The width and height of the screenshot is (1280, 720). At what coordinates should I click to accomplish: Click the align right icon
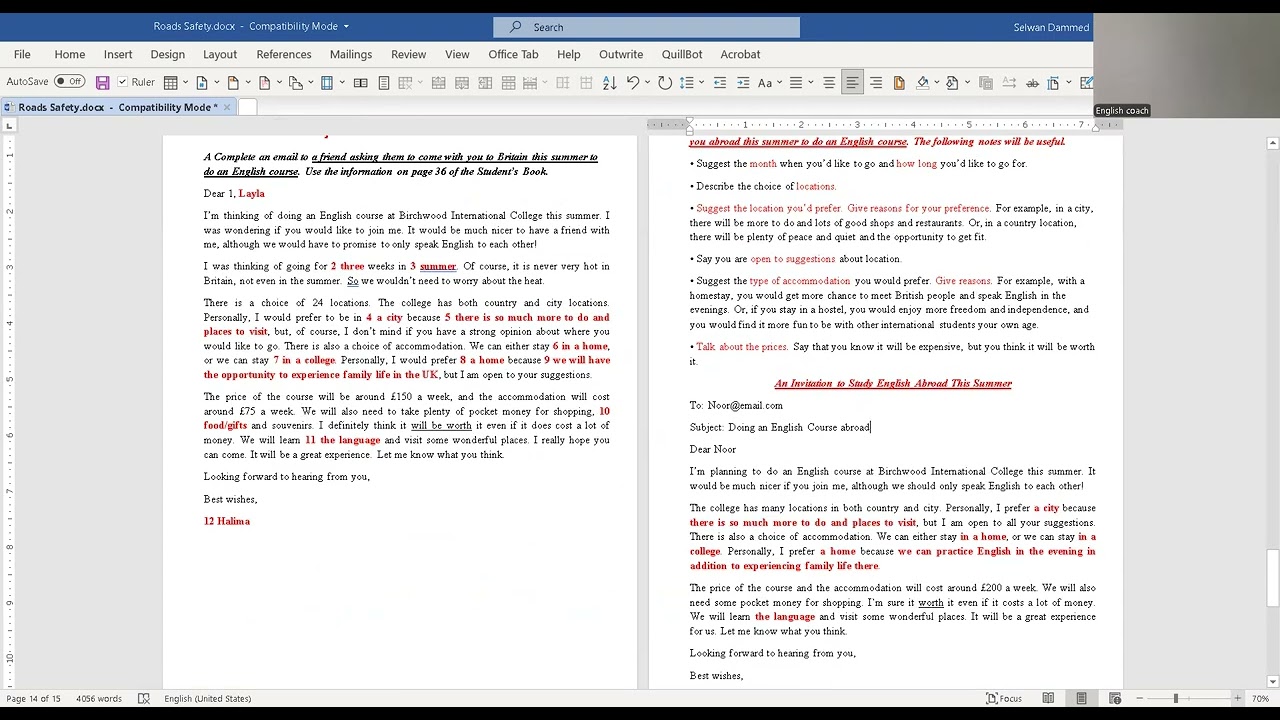point(875,82)
